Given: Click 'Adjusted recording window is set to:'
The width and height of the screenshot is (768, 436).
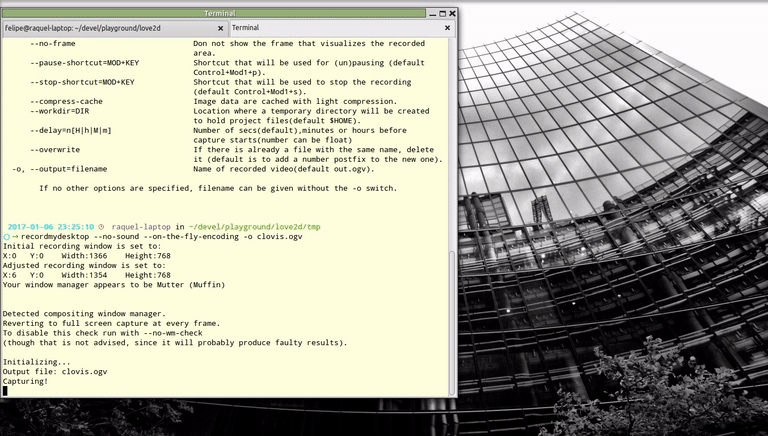Looking at the screenshot, I should 84,266.
